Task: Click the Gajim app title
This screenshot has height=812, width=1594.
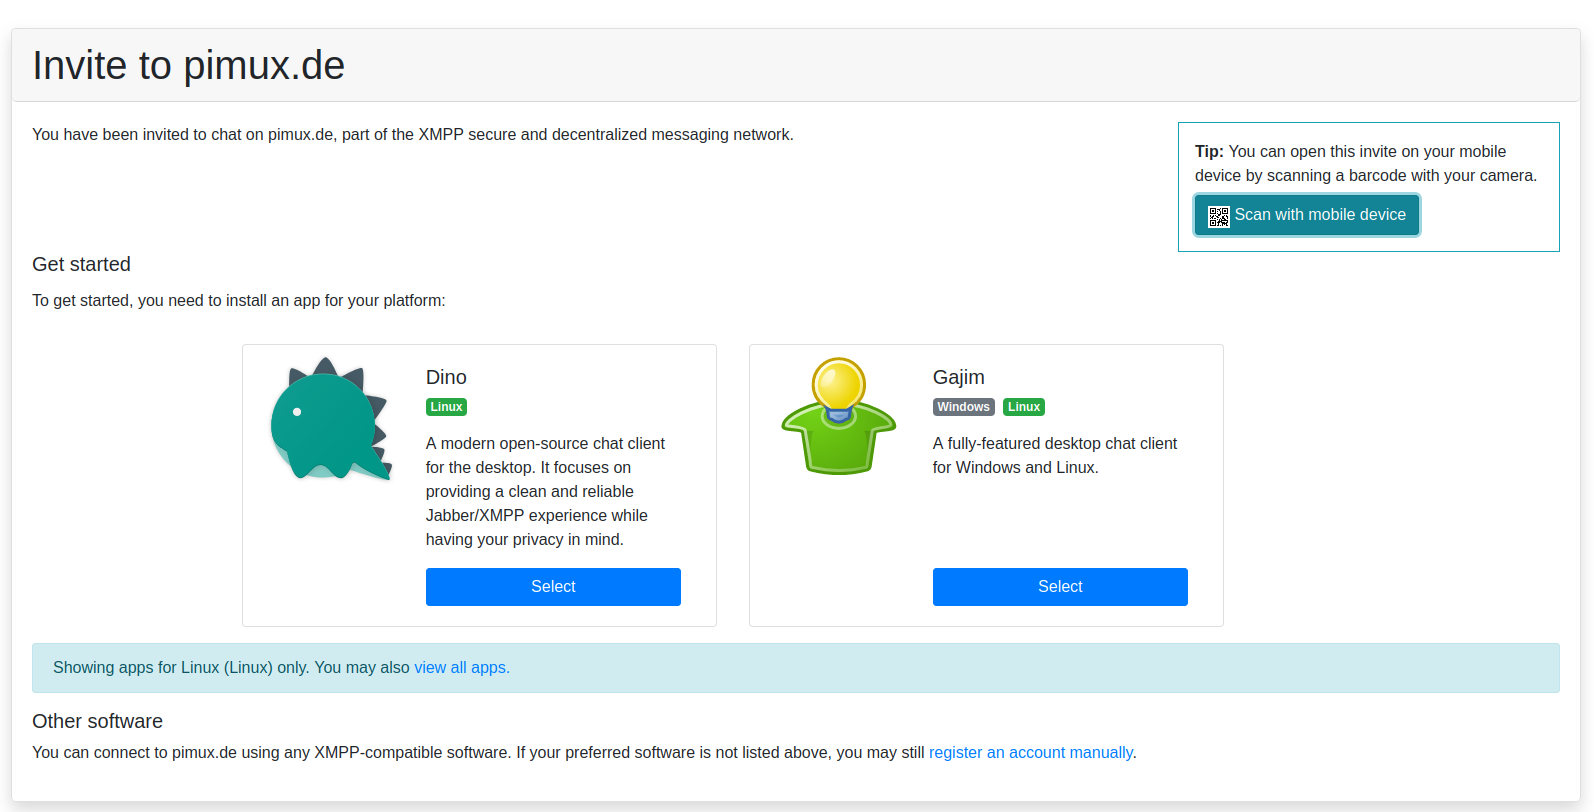Action: [x=958, y=377]
